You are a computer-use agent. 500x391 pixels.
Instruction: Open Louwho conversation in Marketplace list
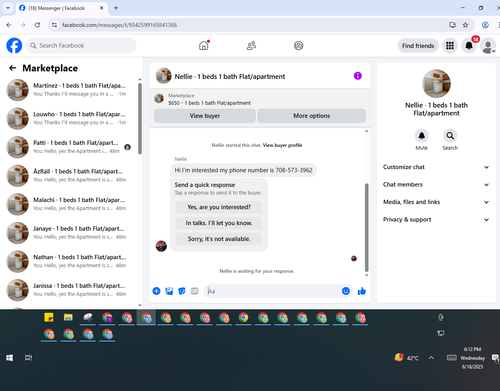tap(70, 118)
